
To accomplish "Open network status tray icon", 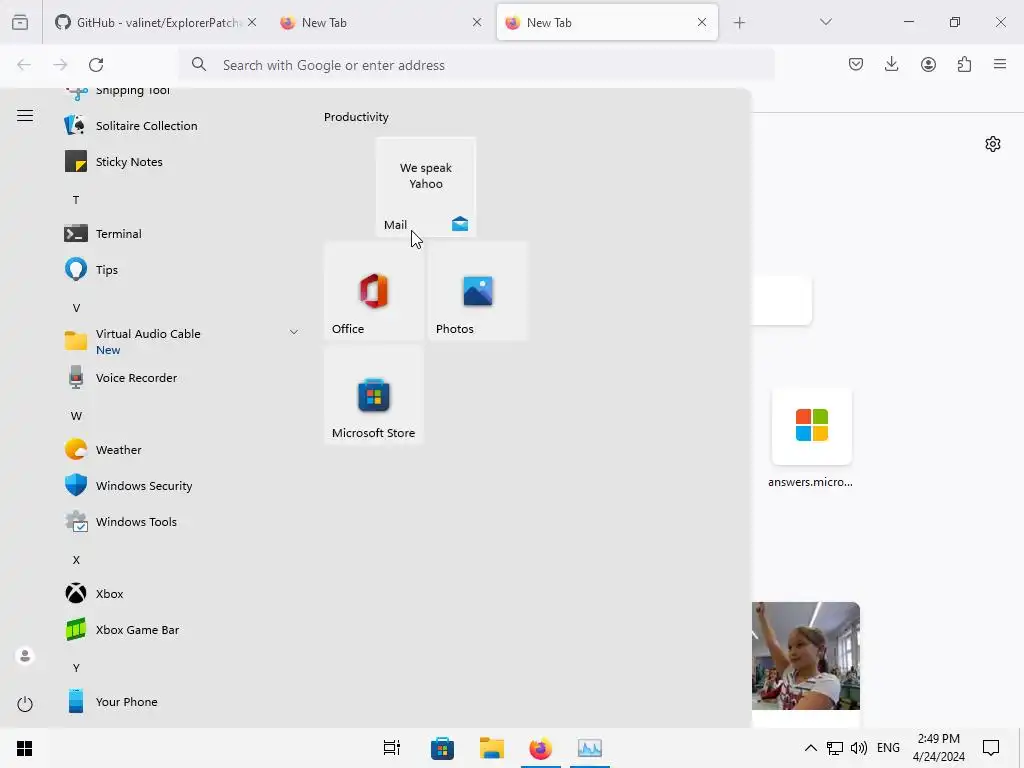I will pos(835,748).
